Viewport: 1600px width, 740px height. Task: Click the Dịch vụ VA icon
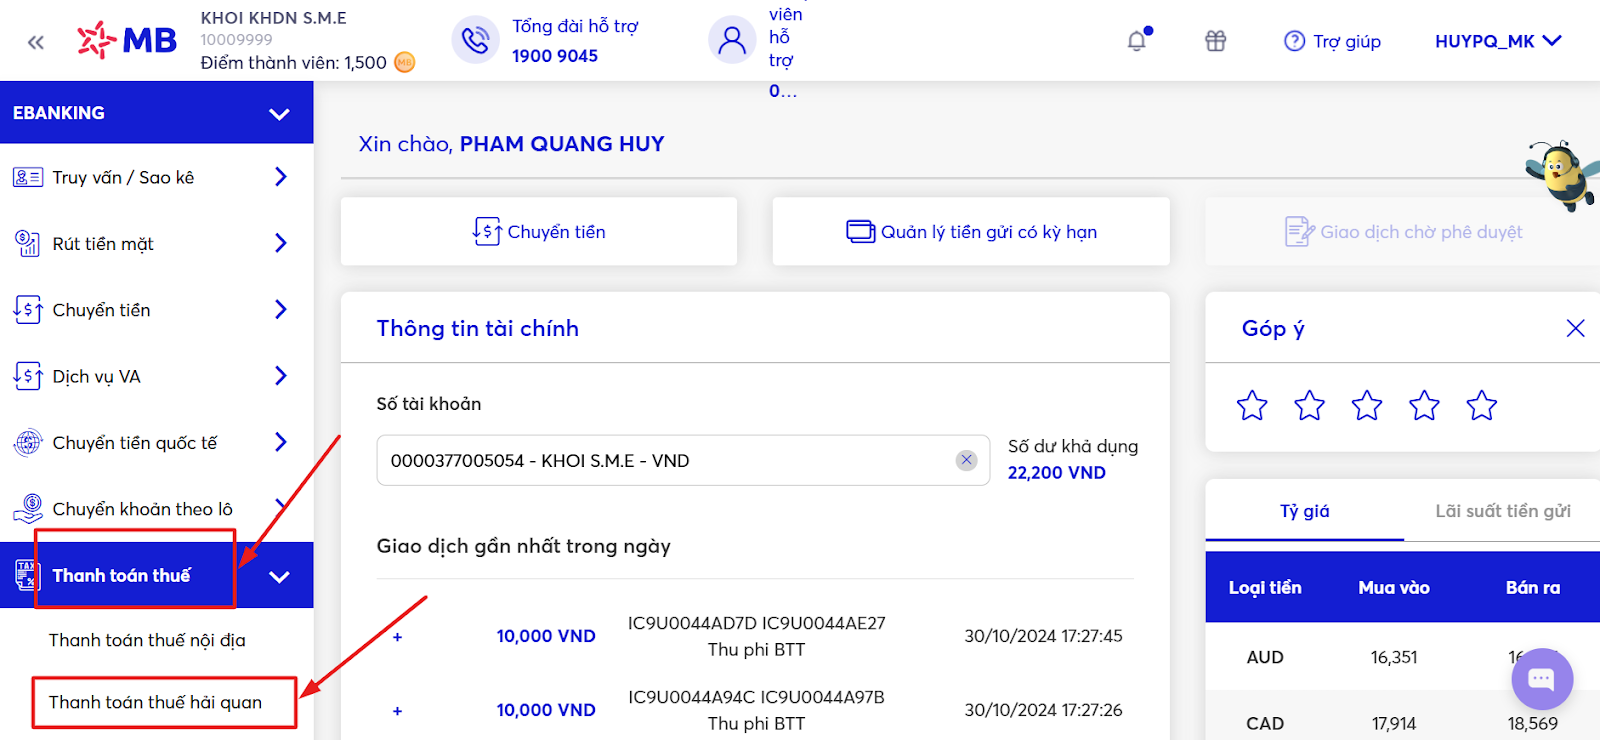[28, 376]
